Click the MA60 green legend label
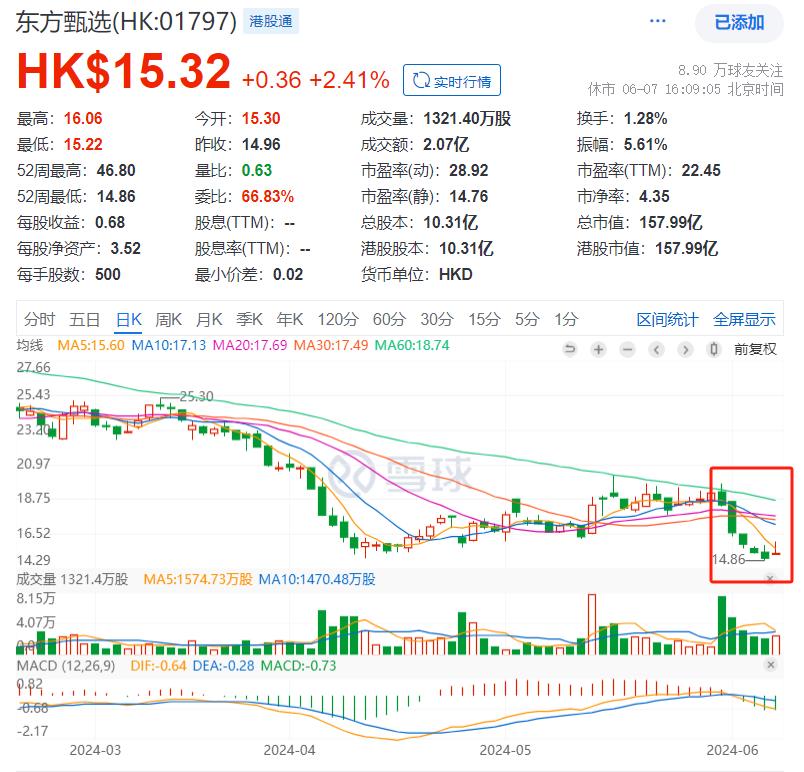 tap(412, 346)
